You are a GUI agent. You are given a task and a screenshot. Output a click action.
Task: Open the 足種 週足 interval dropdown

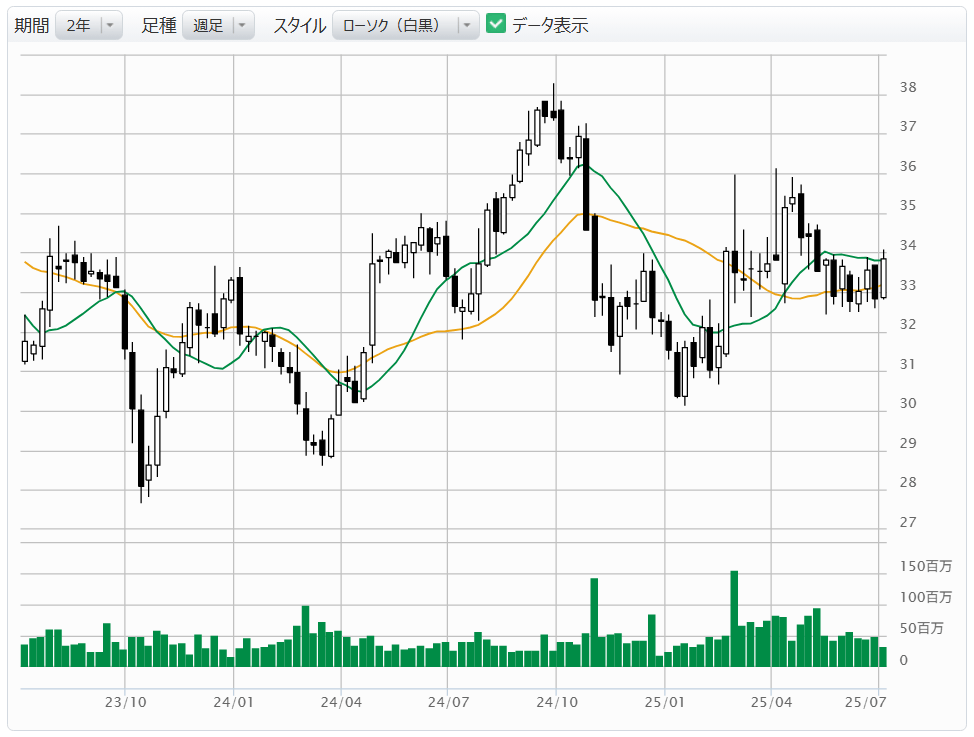tap(219, 25)
